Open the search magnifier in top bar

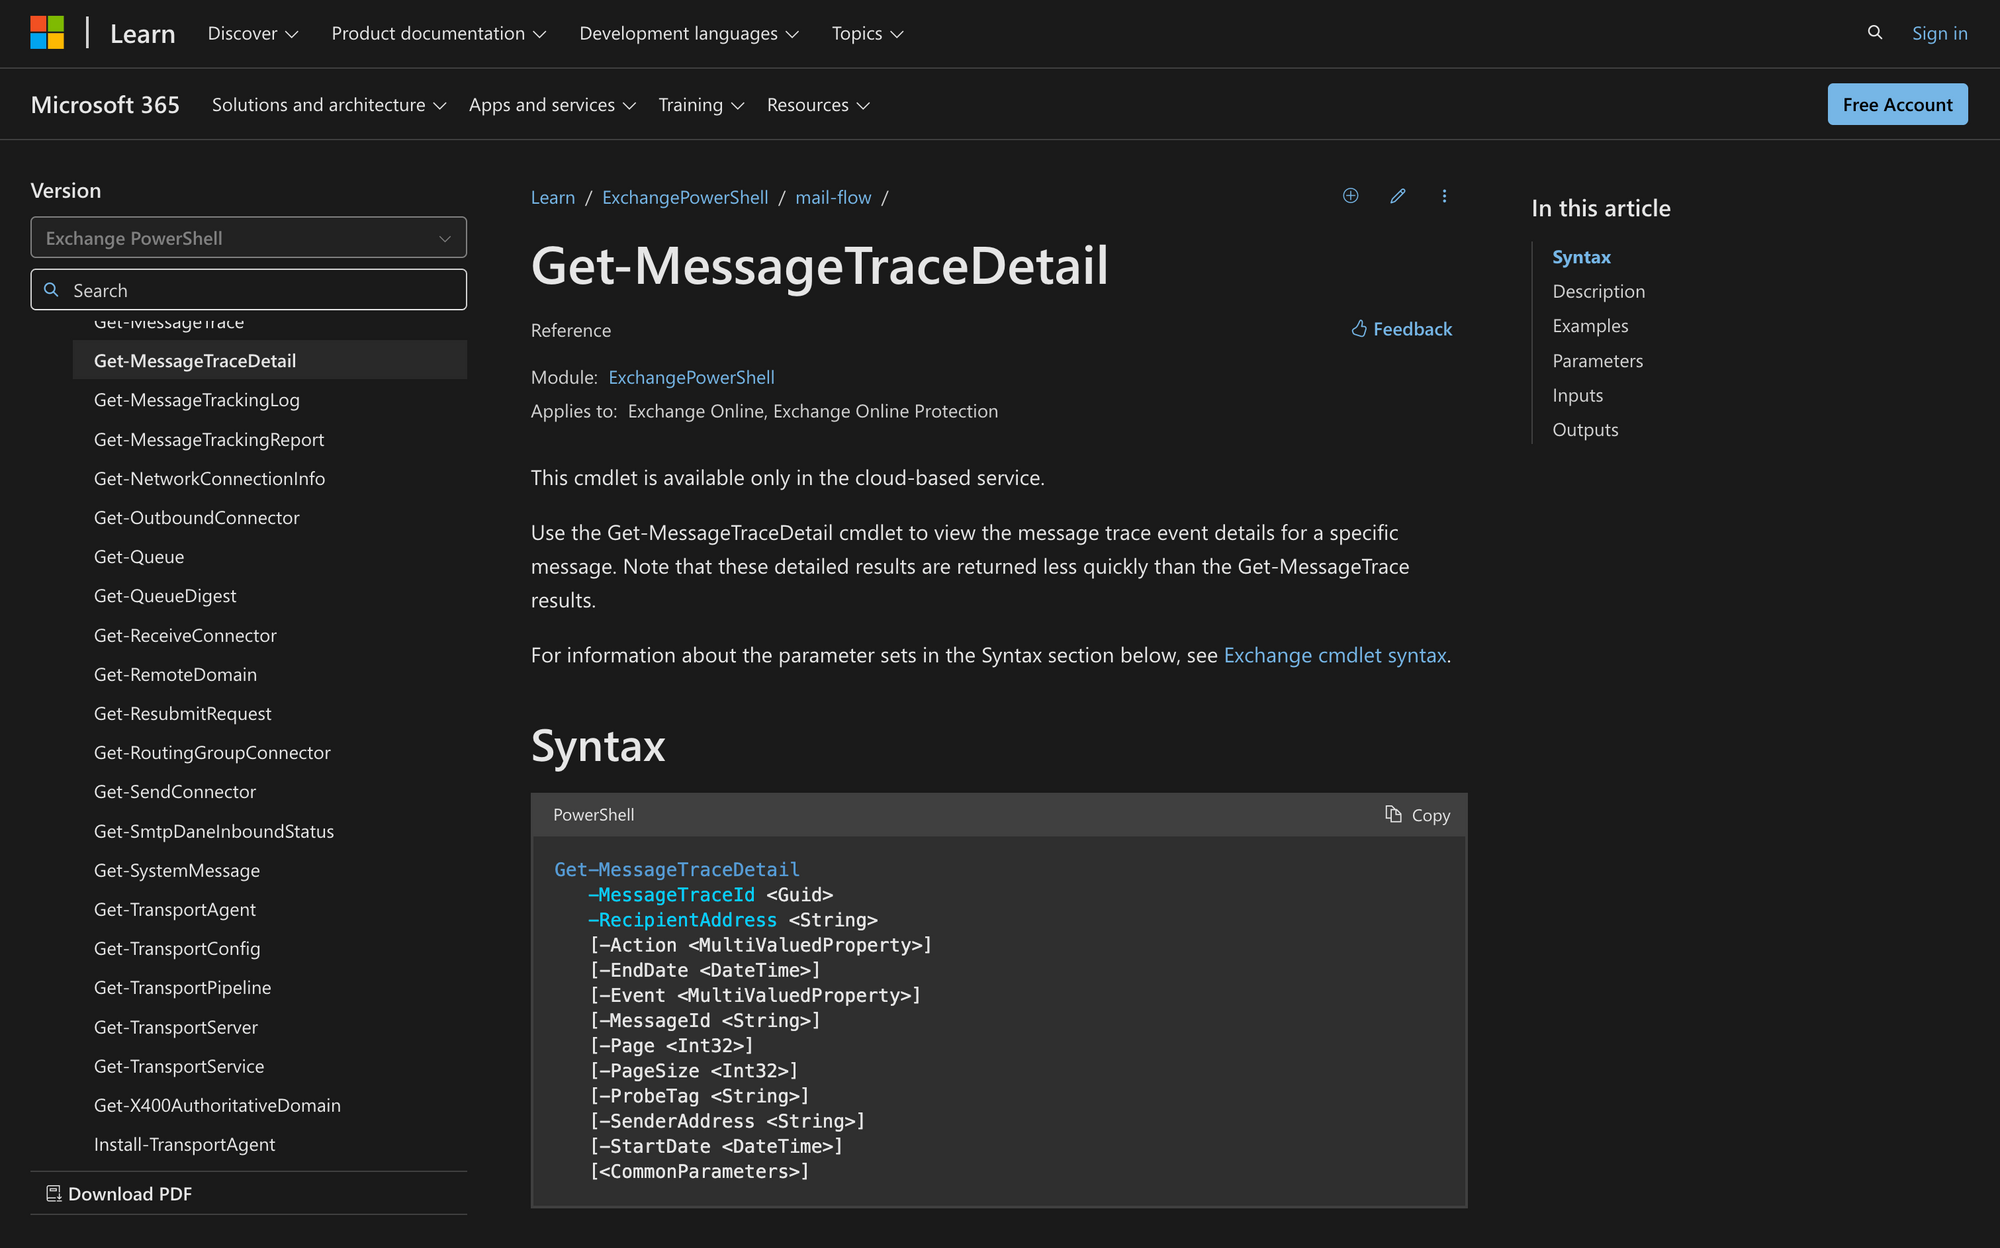coord(1875,33)
